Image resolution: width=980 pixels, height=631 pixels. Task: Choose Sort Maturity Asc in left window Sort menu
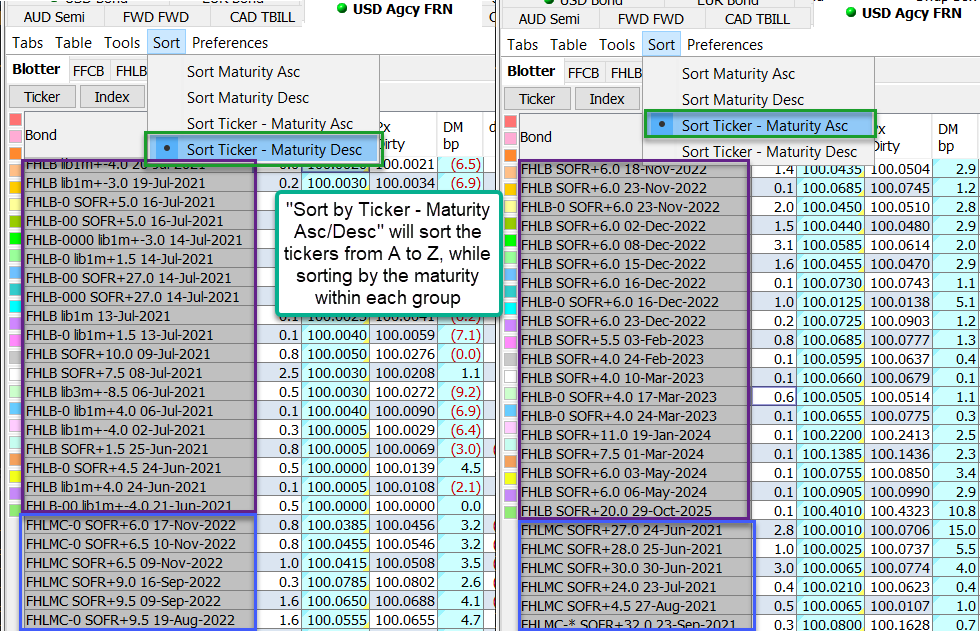point(243,72)
